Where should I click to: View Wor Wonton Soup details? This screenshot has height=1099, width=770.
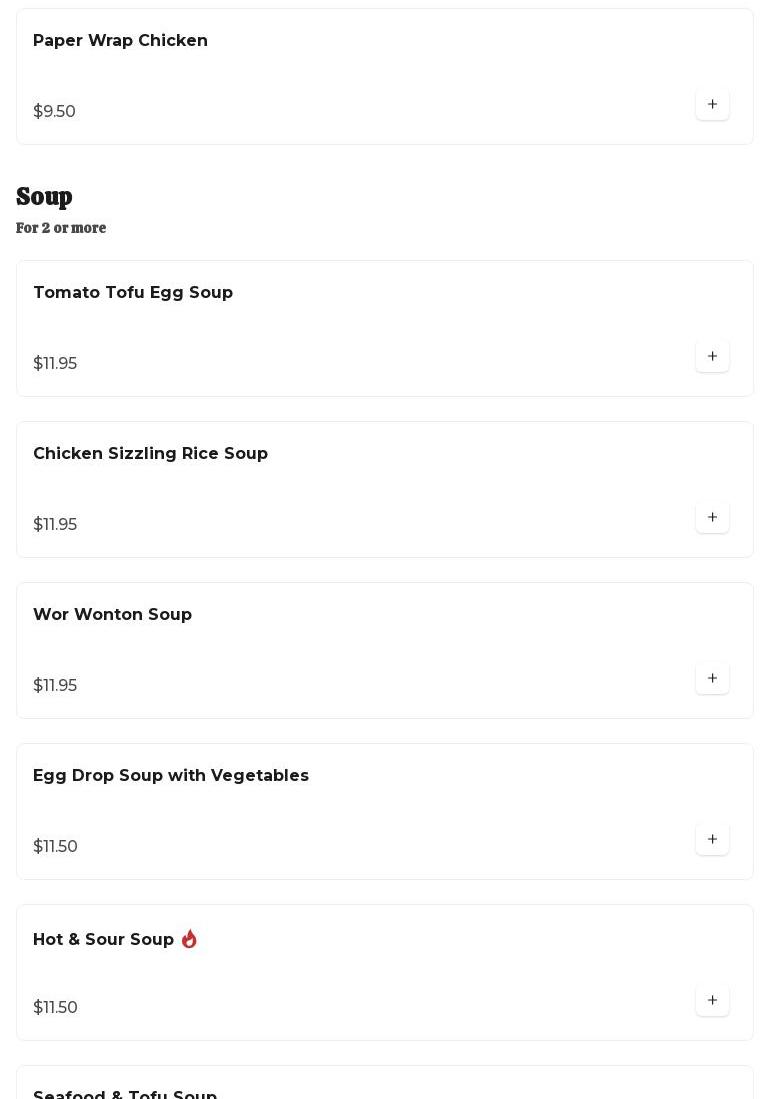point(112,615)
